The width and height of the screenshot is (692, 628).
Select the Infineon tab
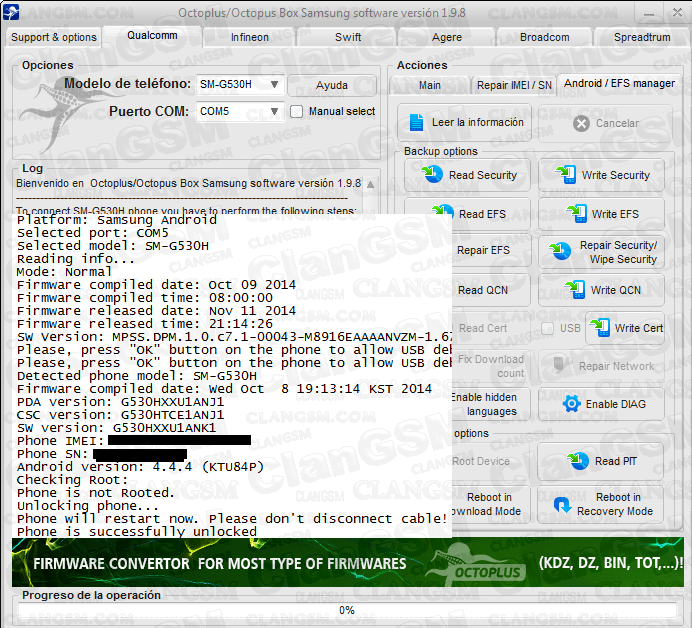pyautogui.click(x=250, y=38)
